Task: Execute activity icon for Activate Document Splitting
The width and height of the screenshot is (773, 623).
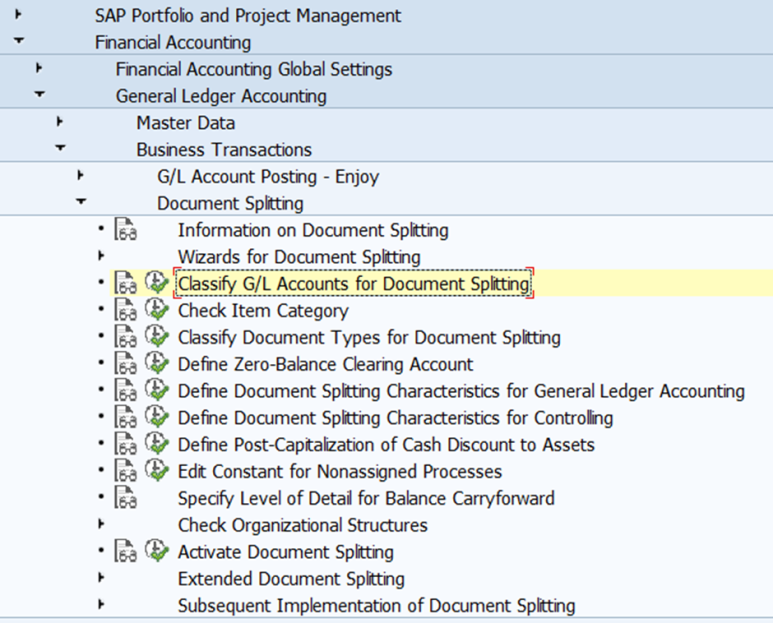Action: (x=157, y=551)
